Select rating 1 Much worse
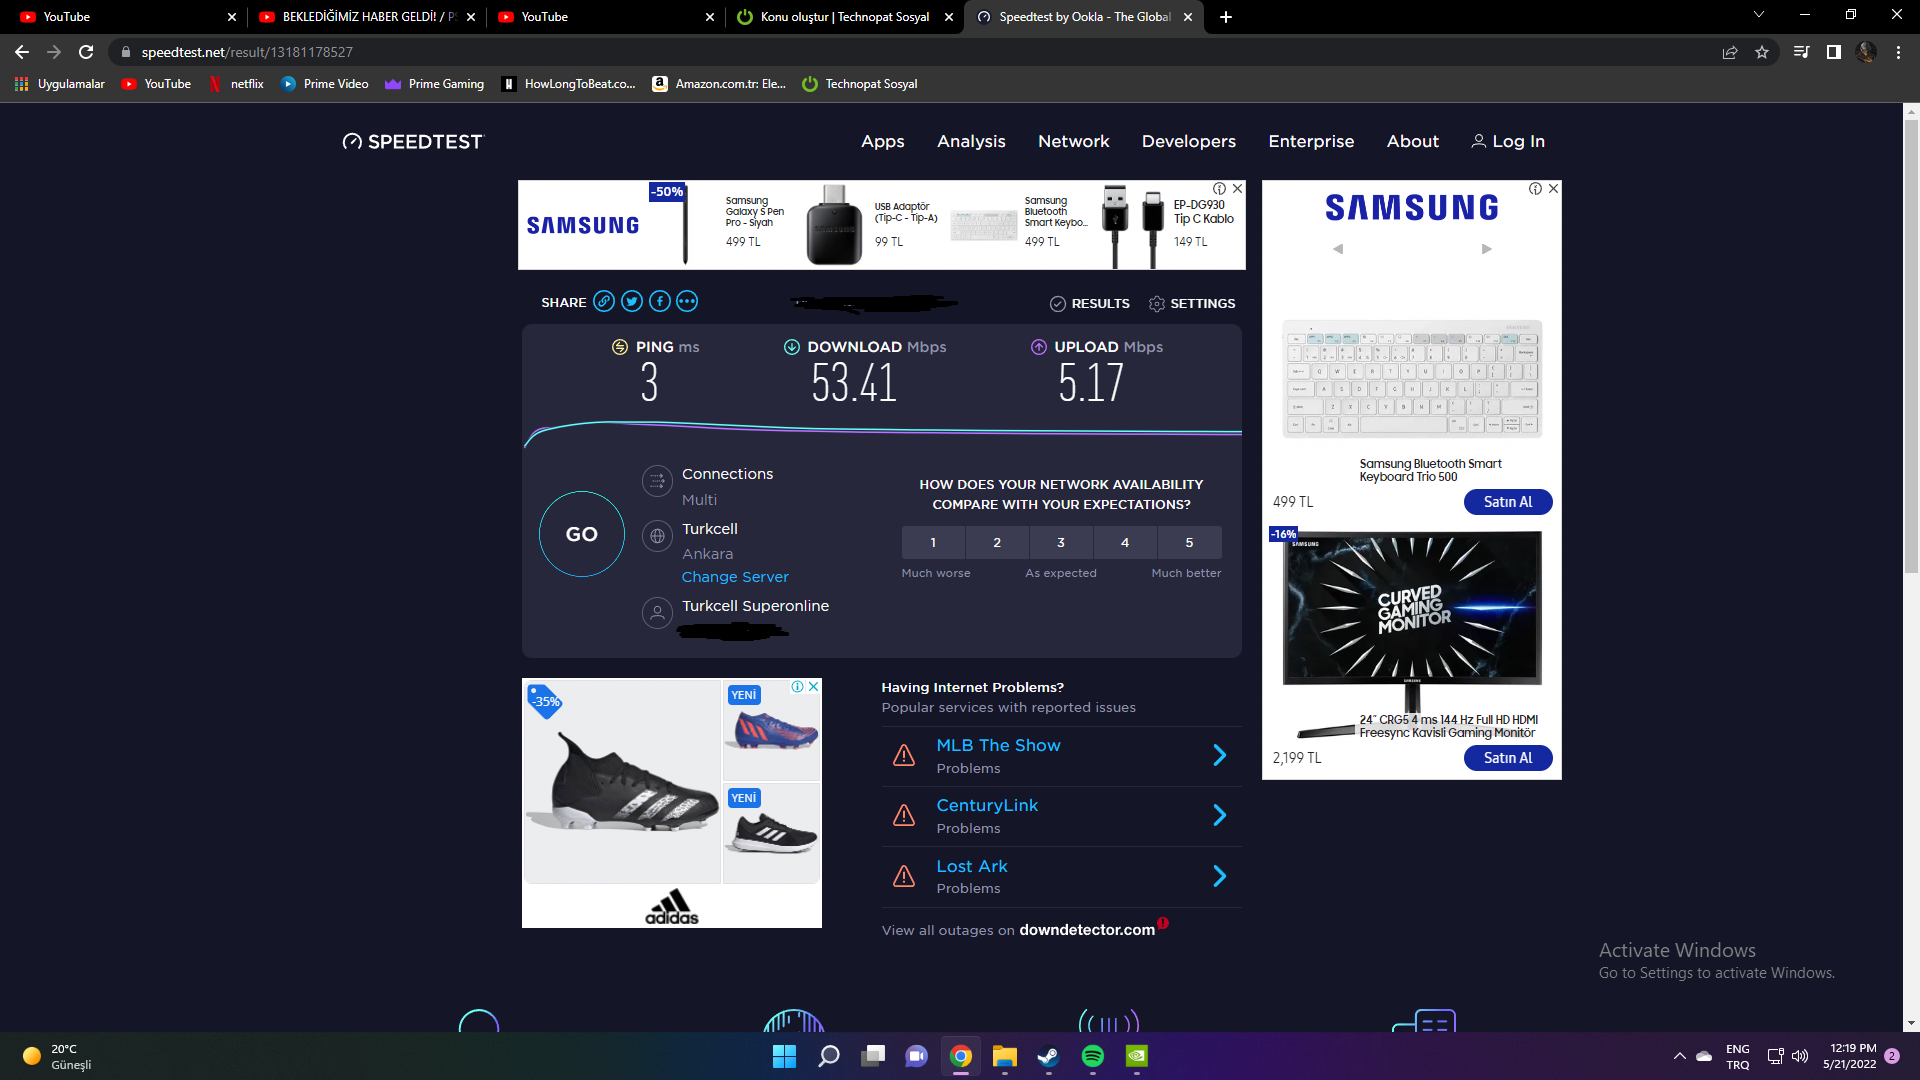 [x=933, y=542]
